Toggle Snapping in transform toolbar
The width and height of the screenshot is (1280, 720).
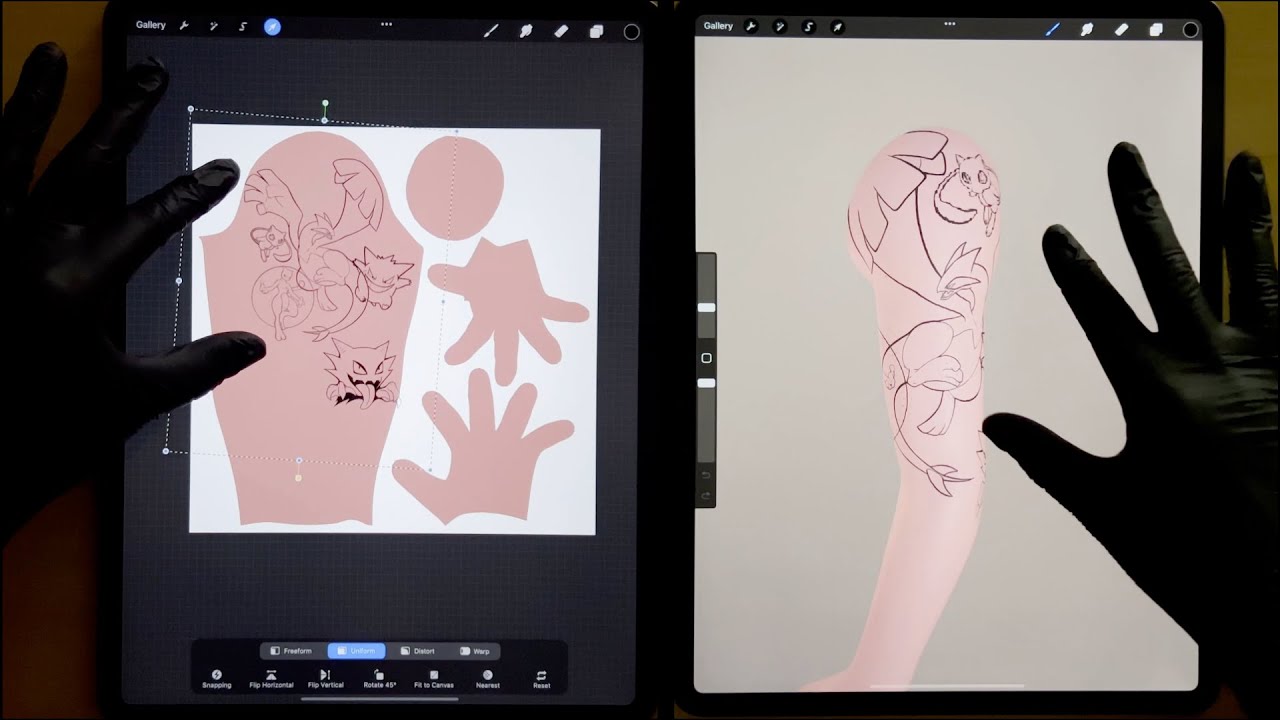(216, 679)
